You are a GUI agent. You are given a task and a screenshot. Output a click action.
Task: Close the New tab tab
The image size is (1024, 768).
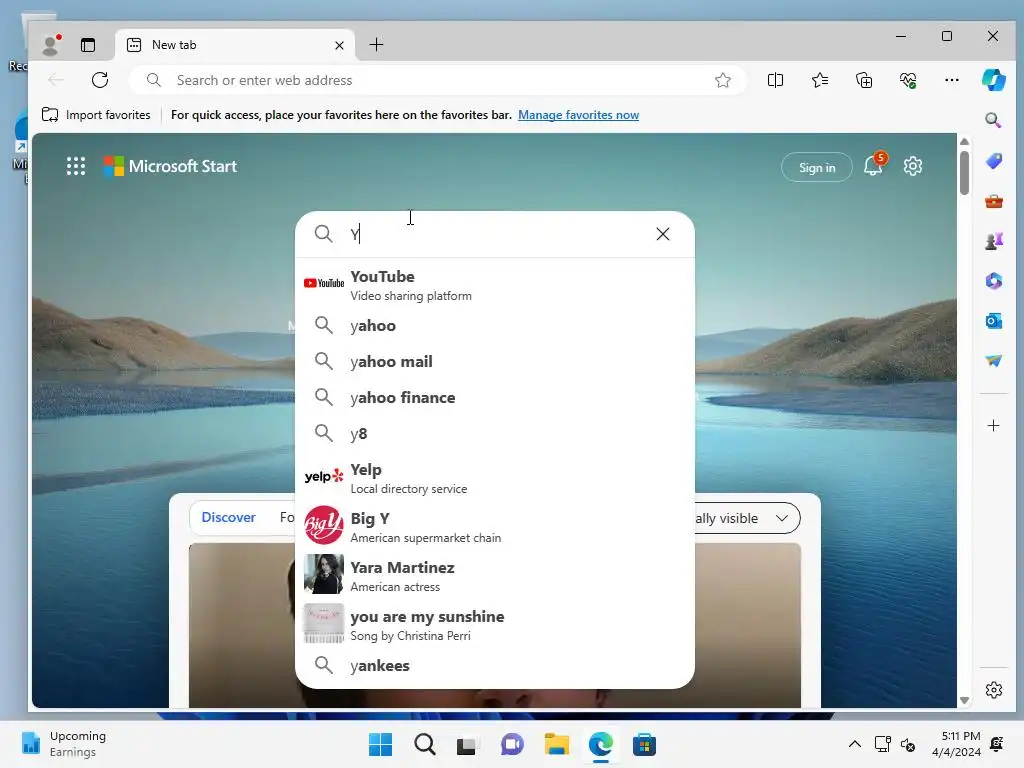[x=339, y=45]
